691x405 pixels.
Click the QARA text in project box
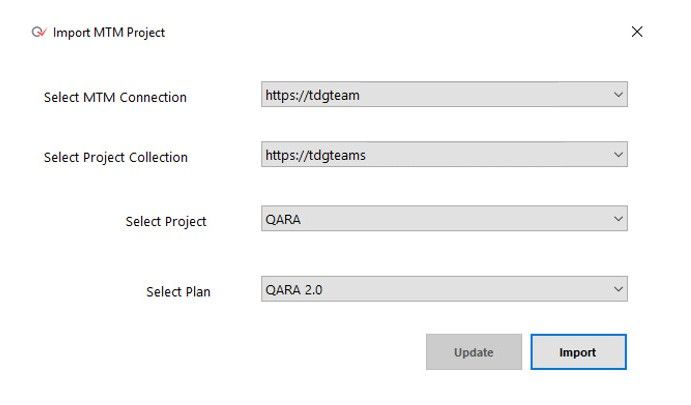(283, 219)
